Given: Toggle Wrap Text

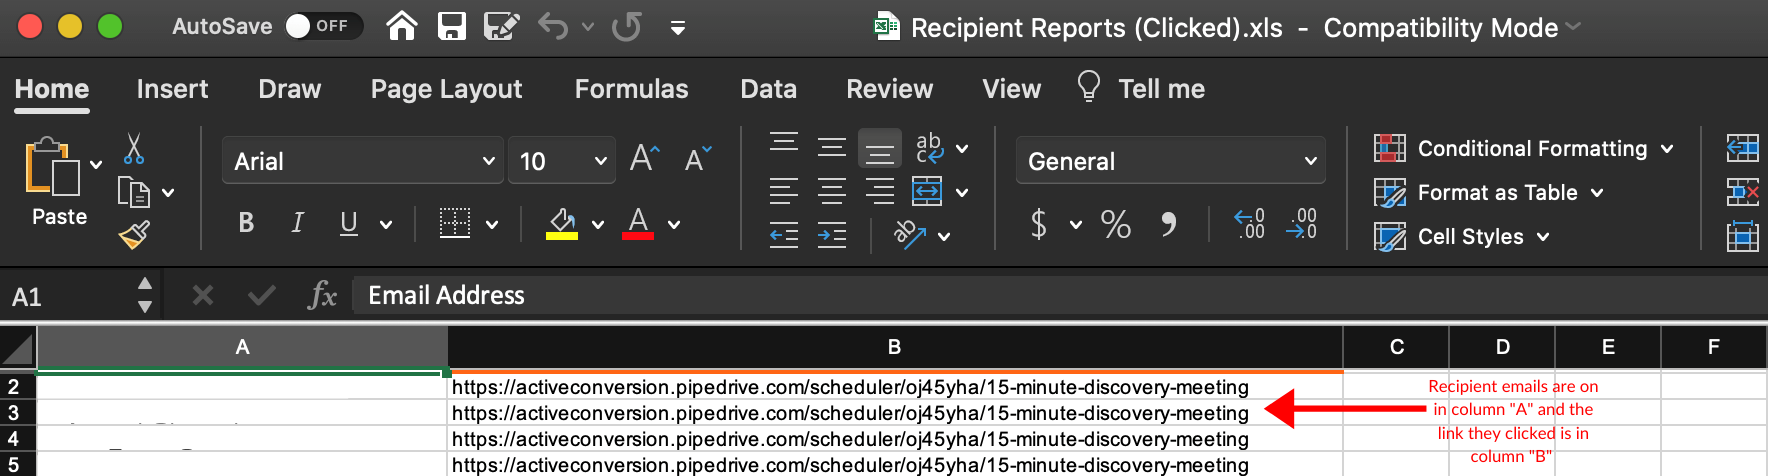Looking at the screenshot, I should [x=929, y=148].
